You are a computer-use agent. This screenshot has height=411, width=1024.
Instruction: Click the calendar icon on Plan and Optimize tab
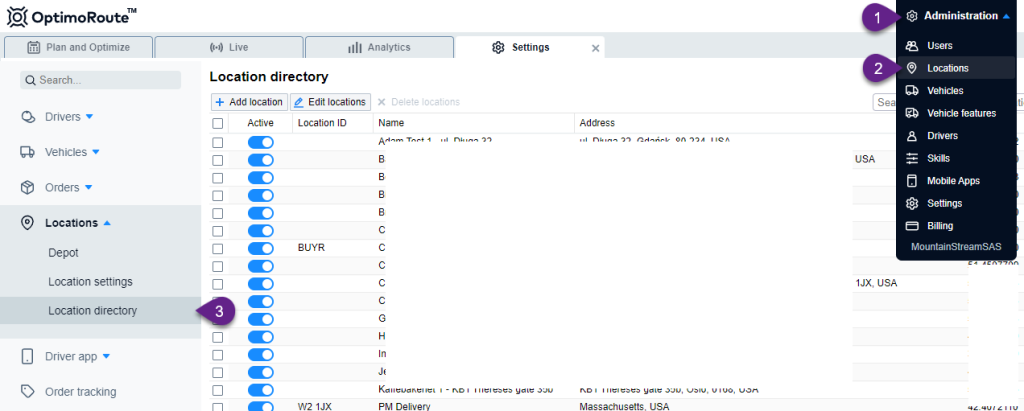(x=34, y=47)
